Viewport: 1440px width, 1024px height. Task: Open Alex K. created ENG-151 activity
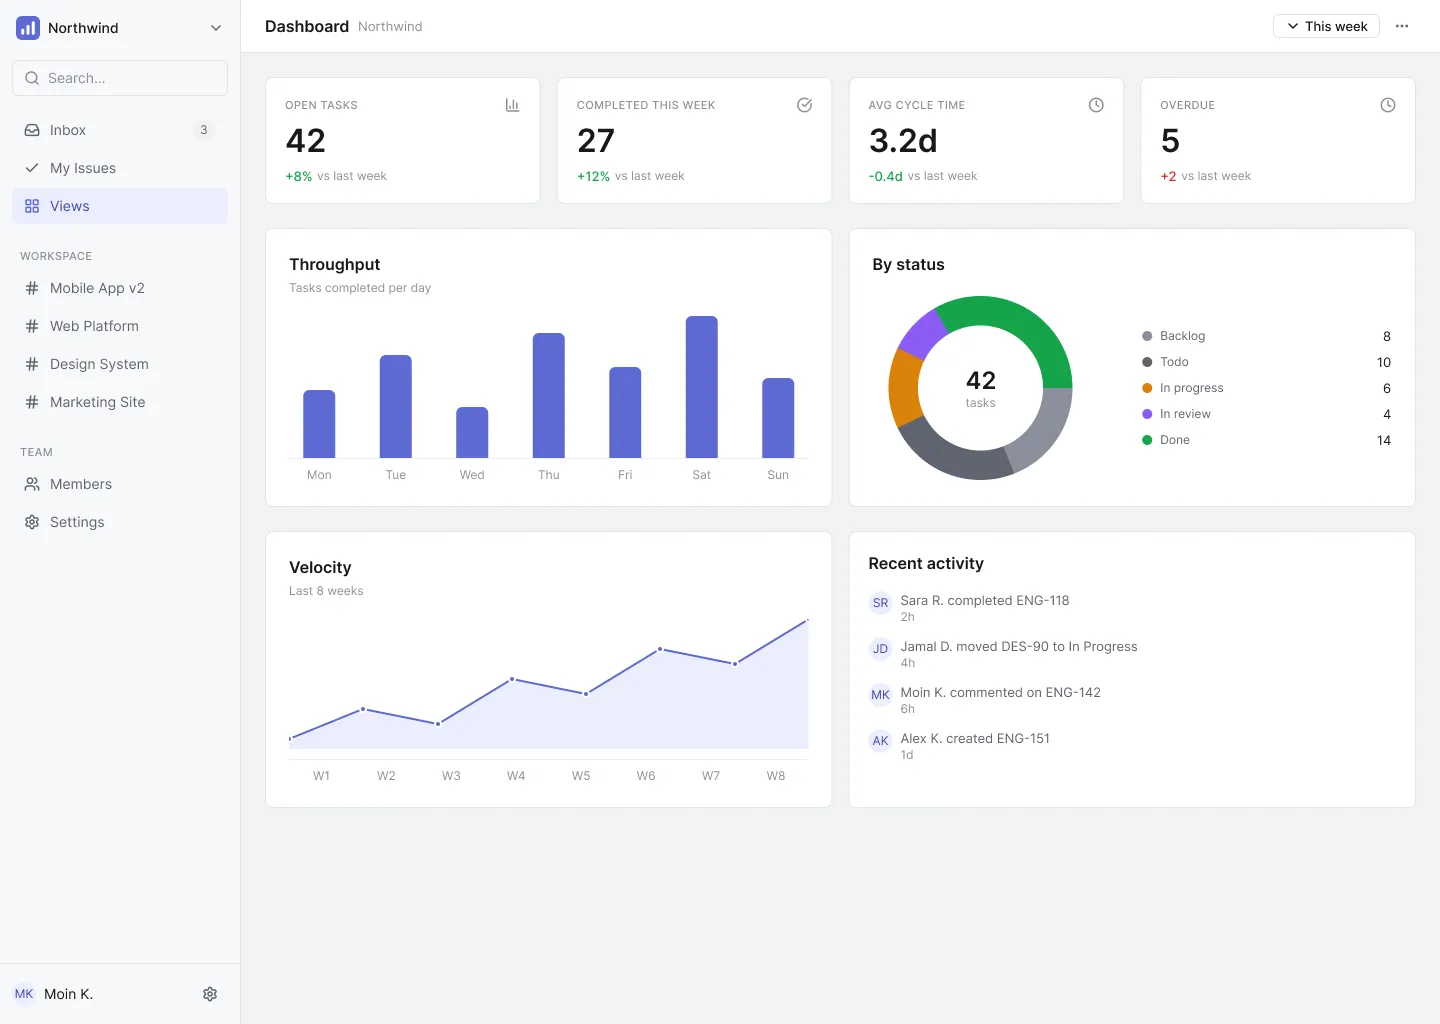pos(1132,746)
